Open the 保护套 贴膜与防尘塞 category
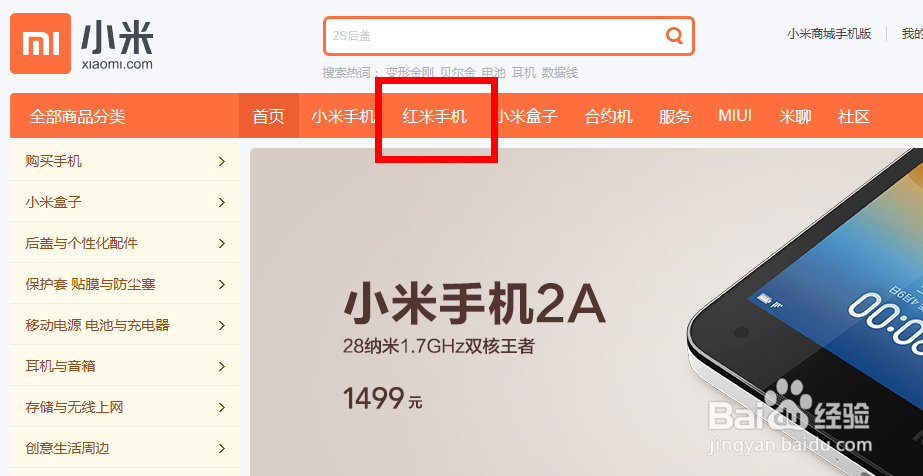Viewport: 923px width, 476px height. coord(125,284)
